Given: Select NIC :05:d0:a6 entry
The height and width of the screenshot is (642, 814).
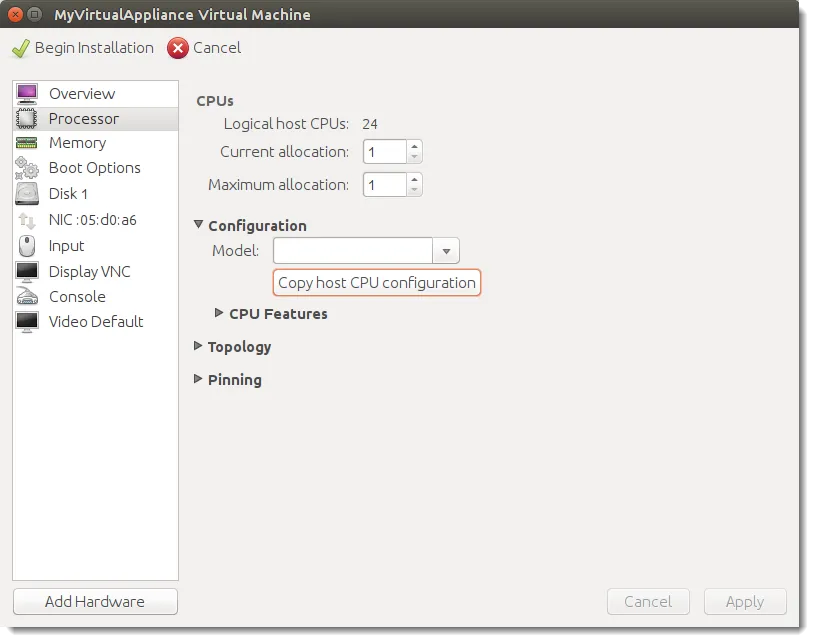Looking at the screenshot, I should click(x=96, y=220).
